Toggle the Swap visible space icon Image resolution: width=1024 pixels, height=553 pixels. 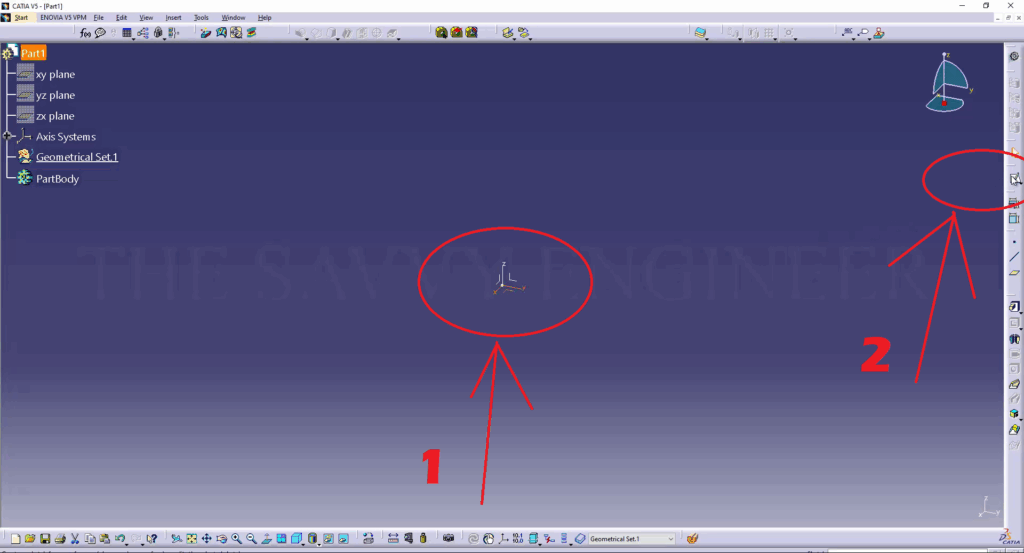344,539
